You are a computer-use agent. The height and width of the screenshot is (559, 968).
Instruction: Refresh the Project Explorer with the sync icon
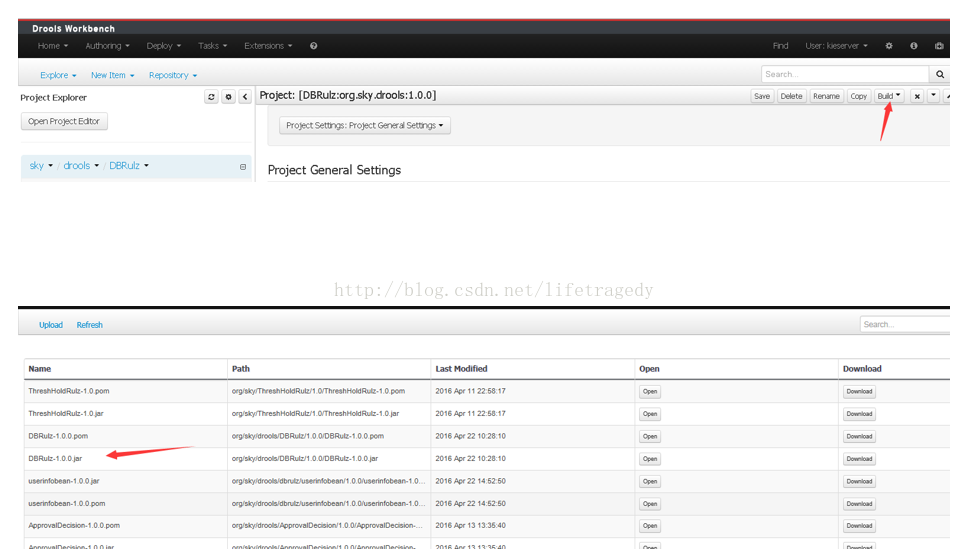coord(211,97)
